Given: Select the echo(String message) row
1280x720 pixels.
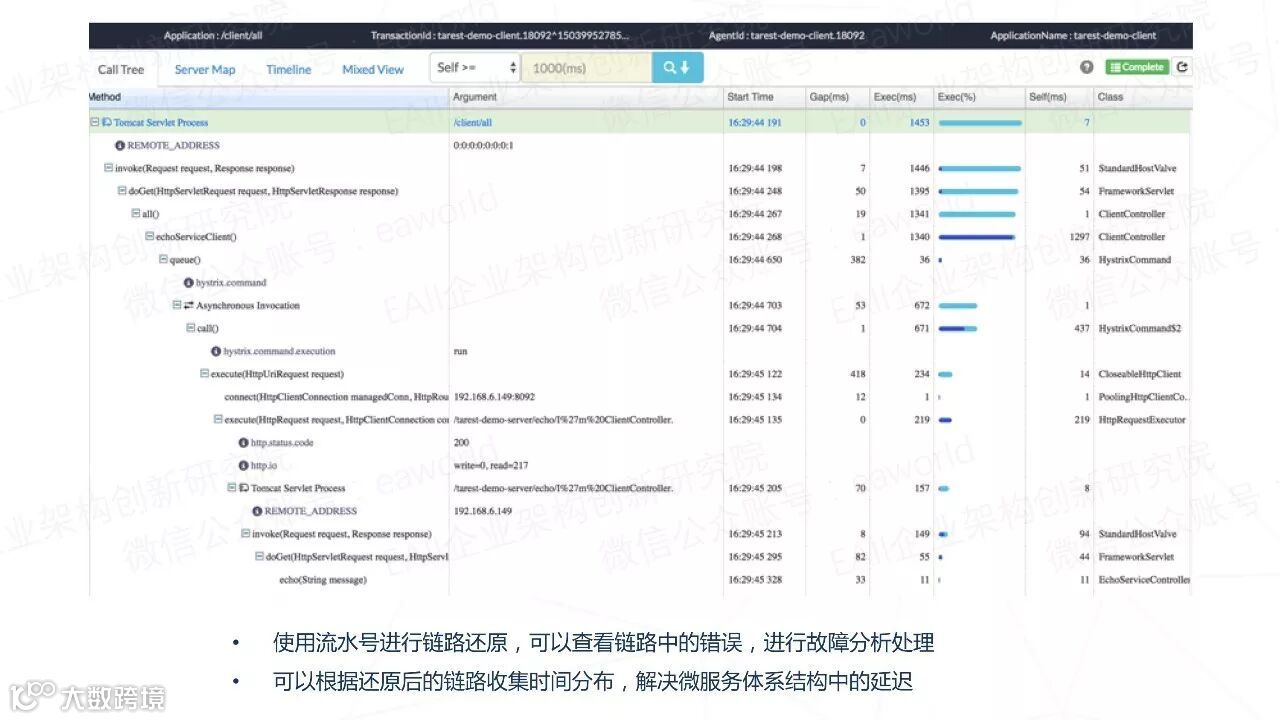Looking at the screenshot, I should (x=640, y=580).
